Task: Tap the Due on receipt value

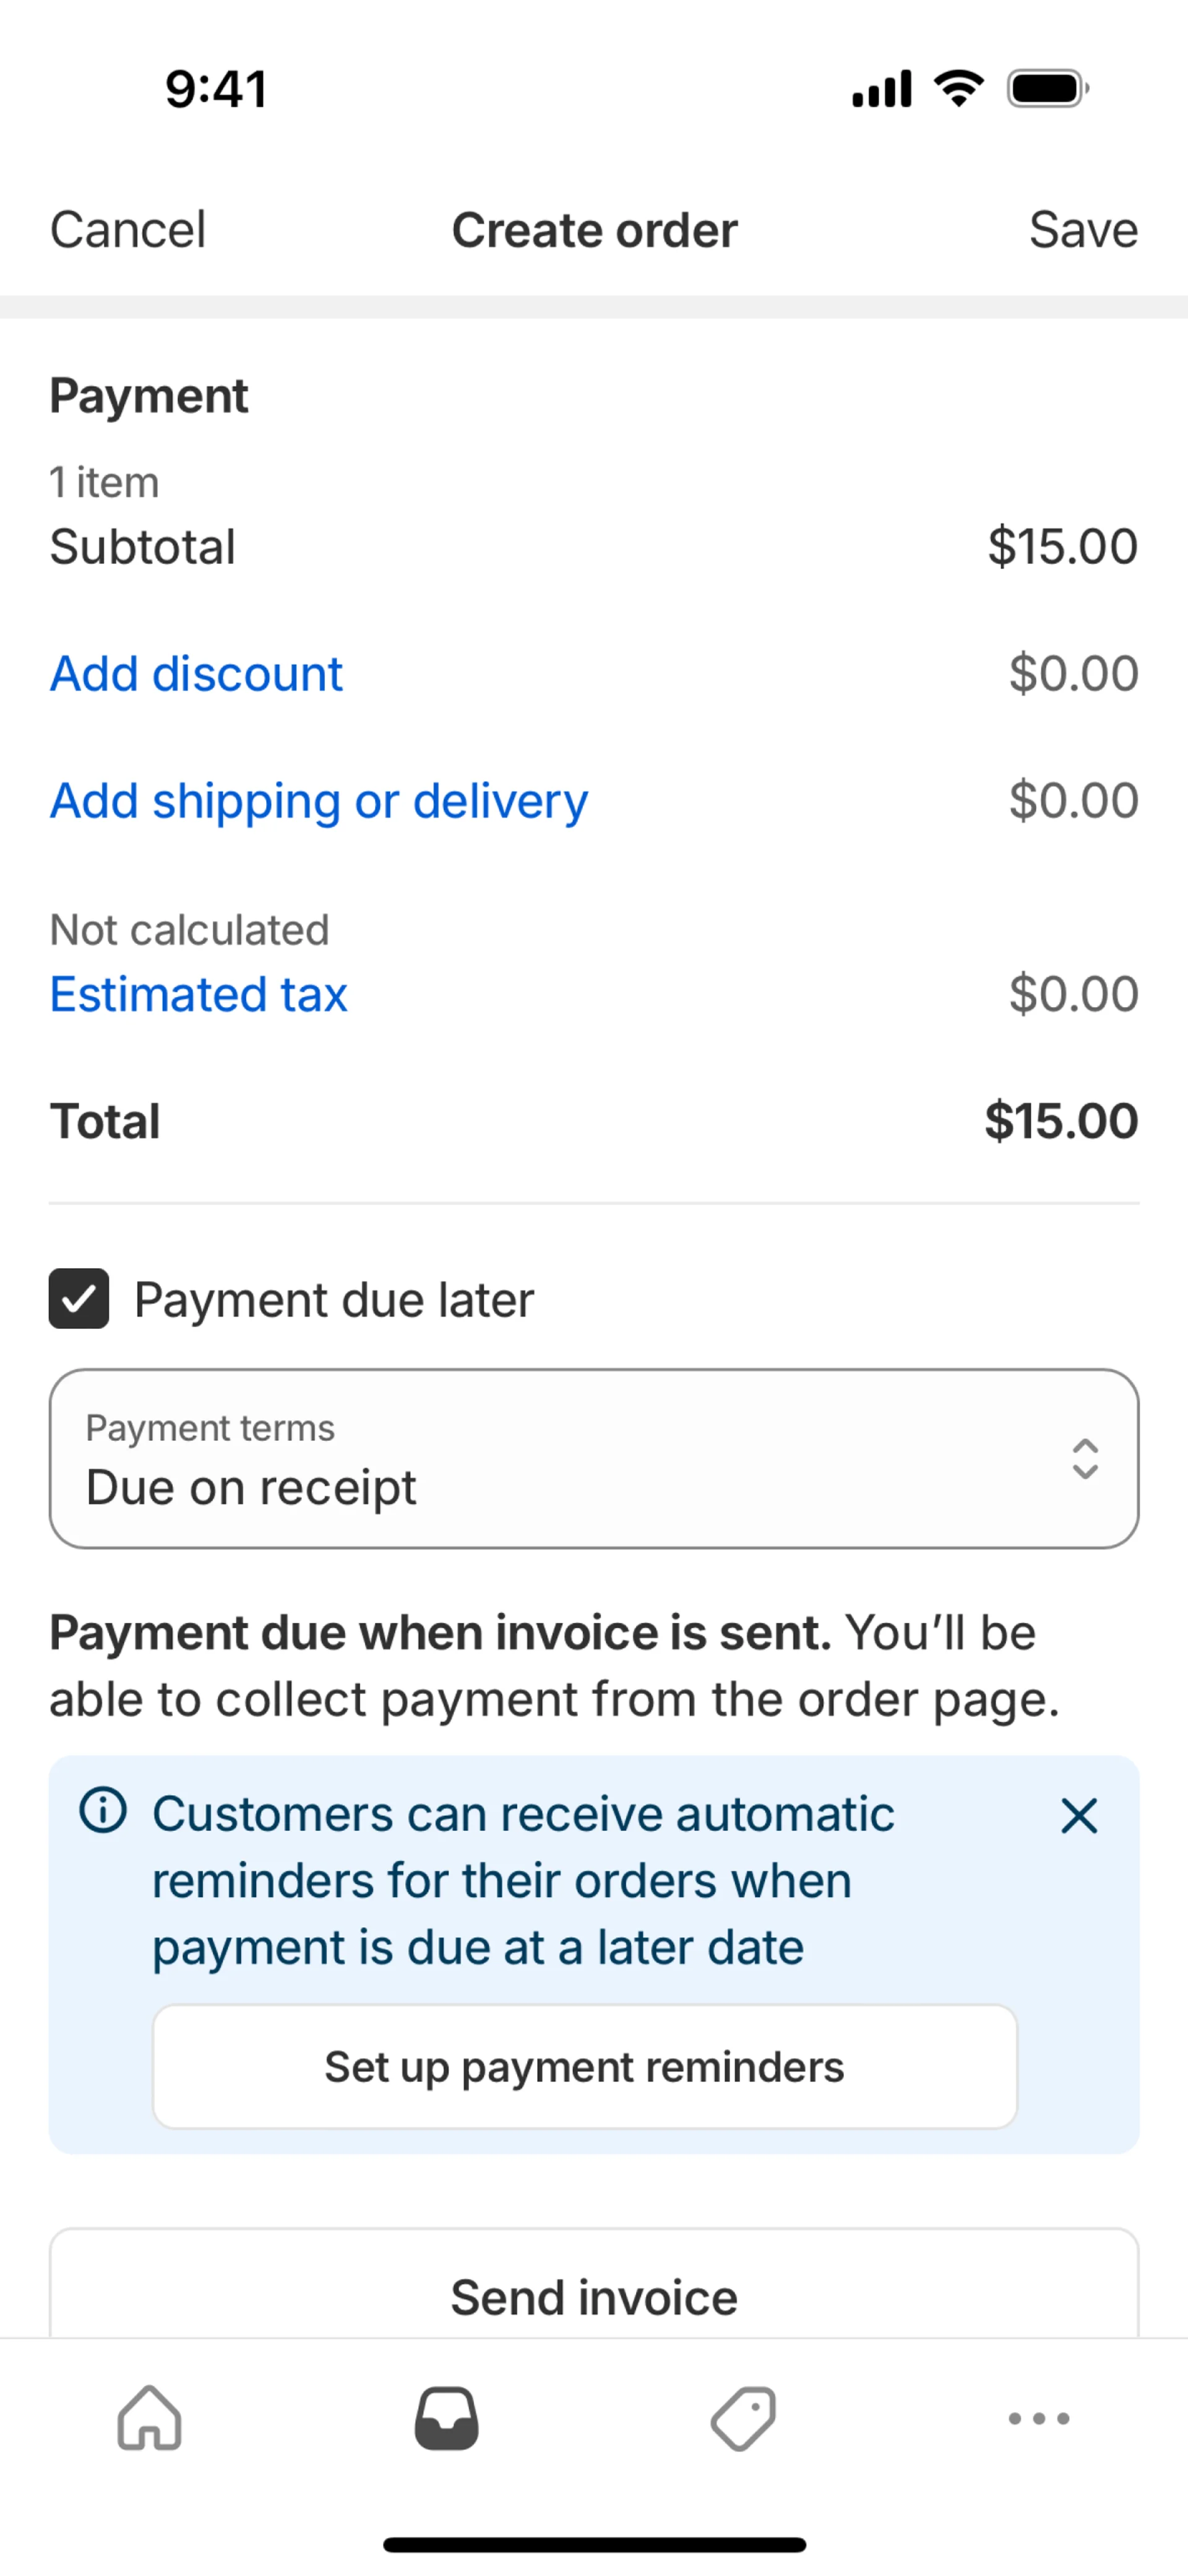Action: tap(251, 1487)
